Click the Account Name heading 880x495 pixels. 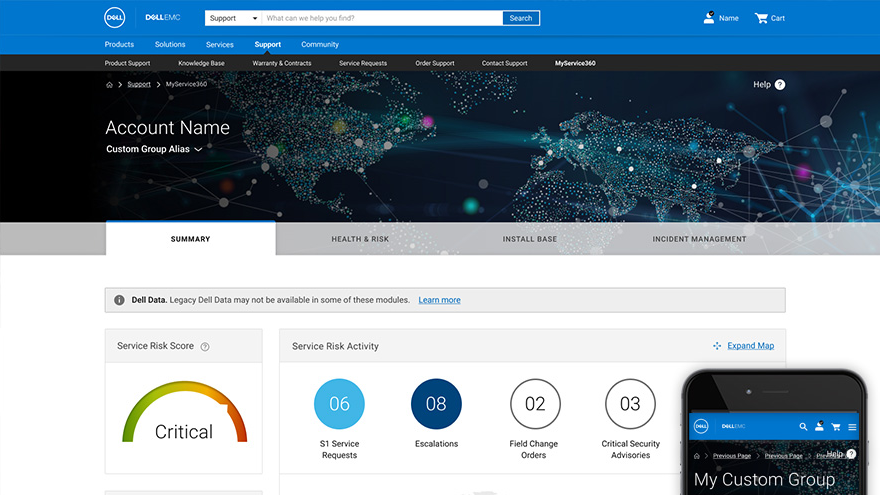click(x=167, y=128)
